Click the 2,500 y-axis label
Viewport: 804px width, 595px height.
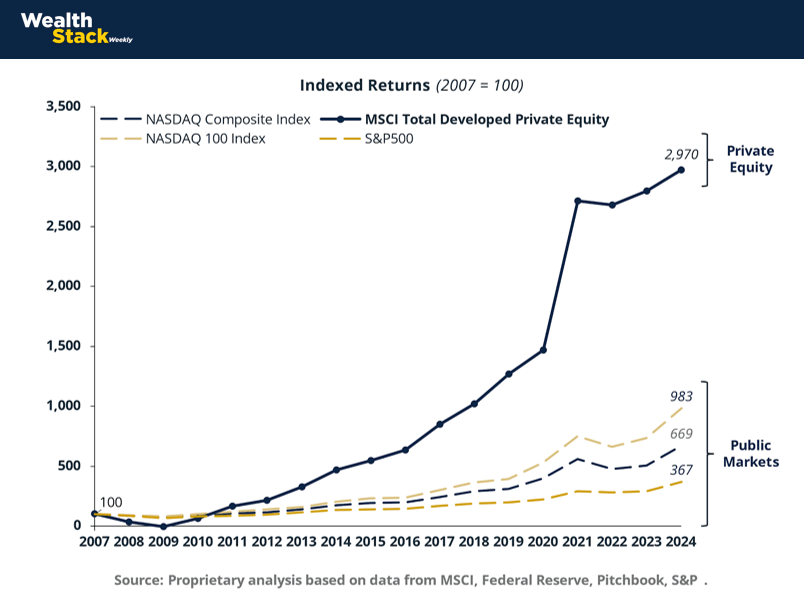point(64,226)
